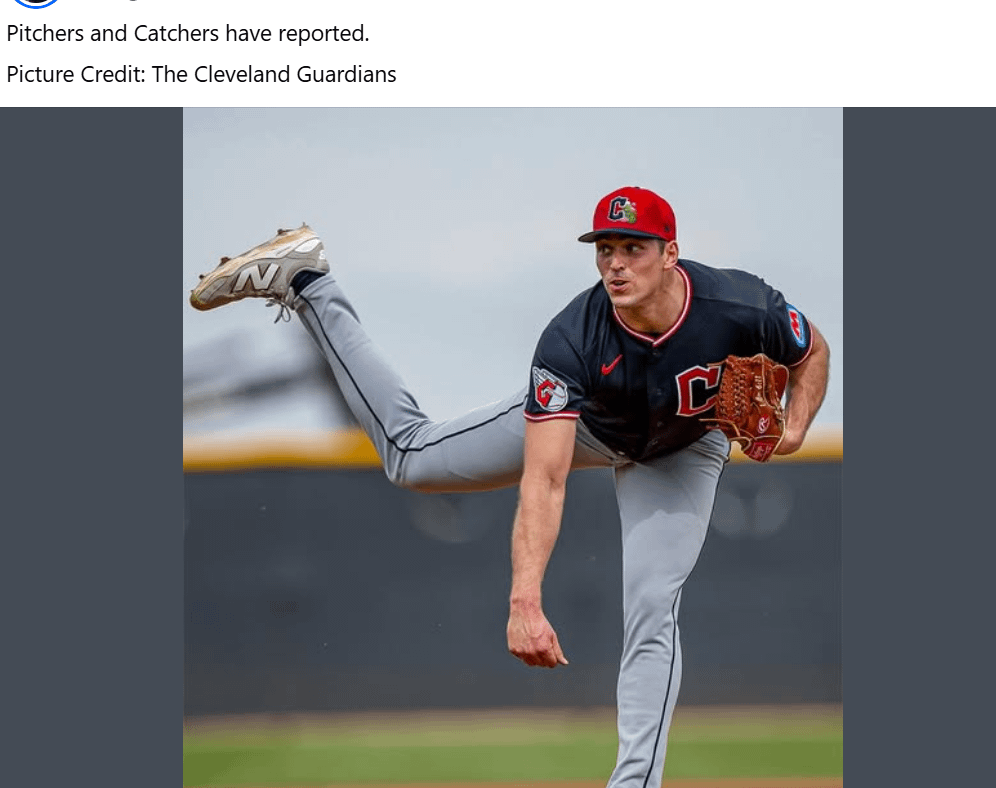Click the pitcher photo in the post
The height and width of the screenshot is (788, 996).
coord(513,448)
